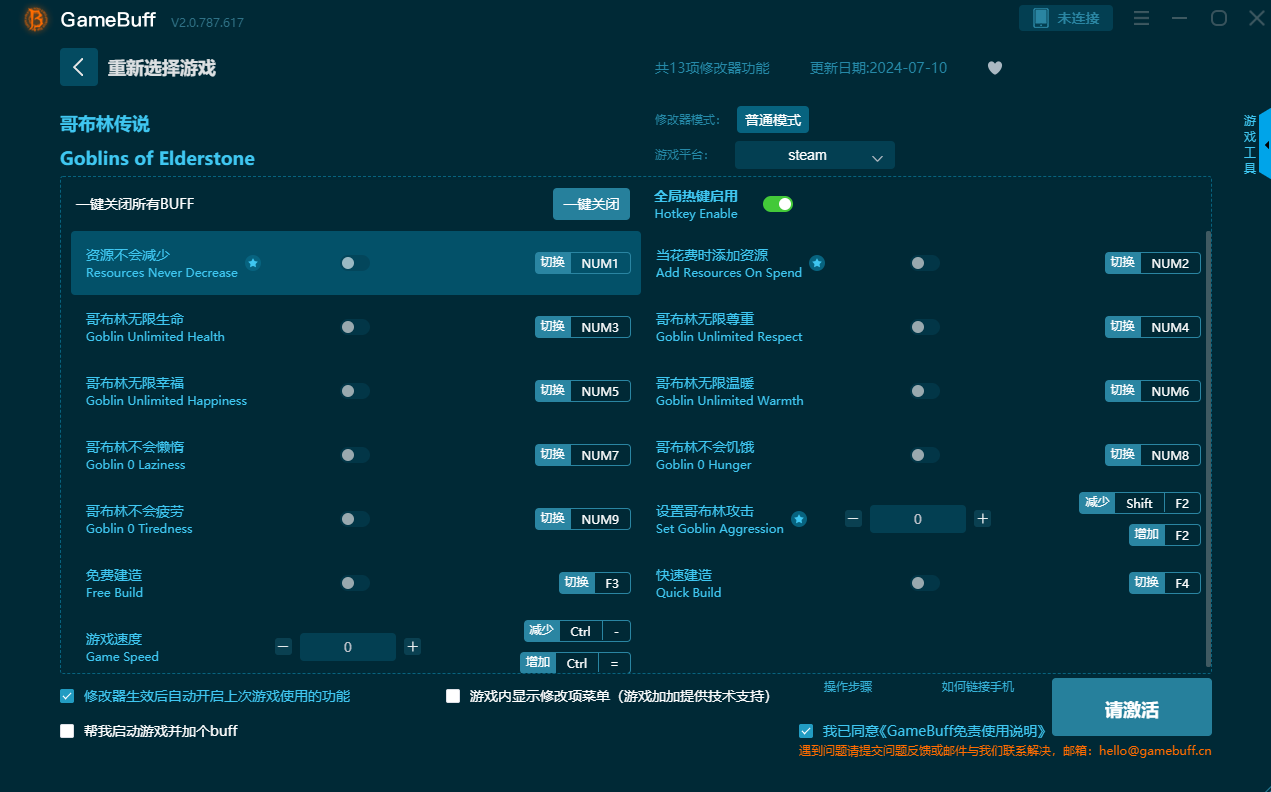Enable Goblin 0 Laziness toggle
Image resolution: width=1271 pixels, height=792 pixels.
354,455
